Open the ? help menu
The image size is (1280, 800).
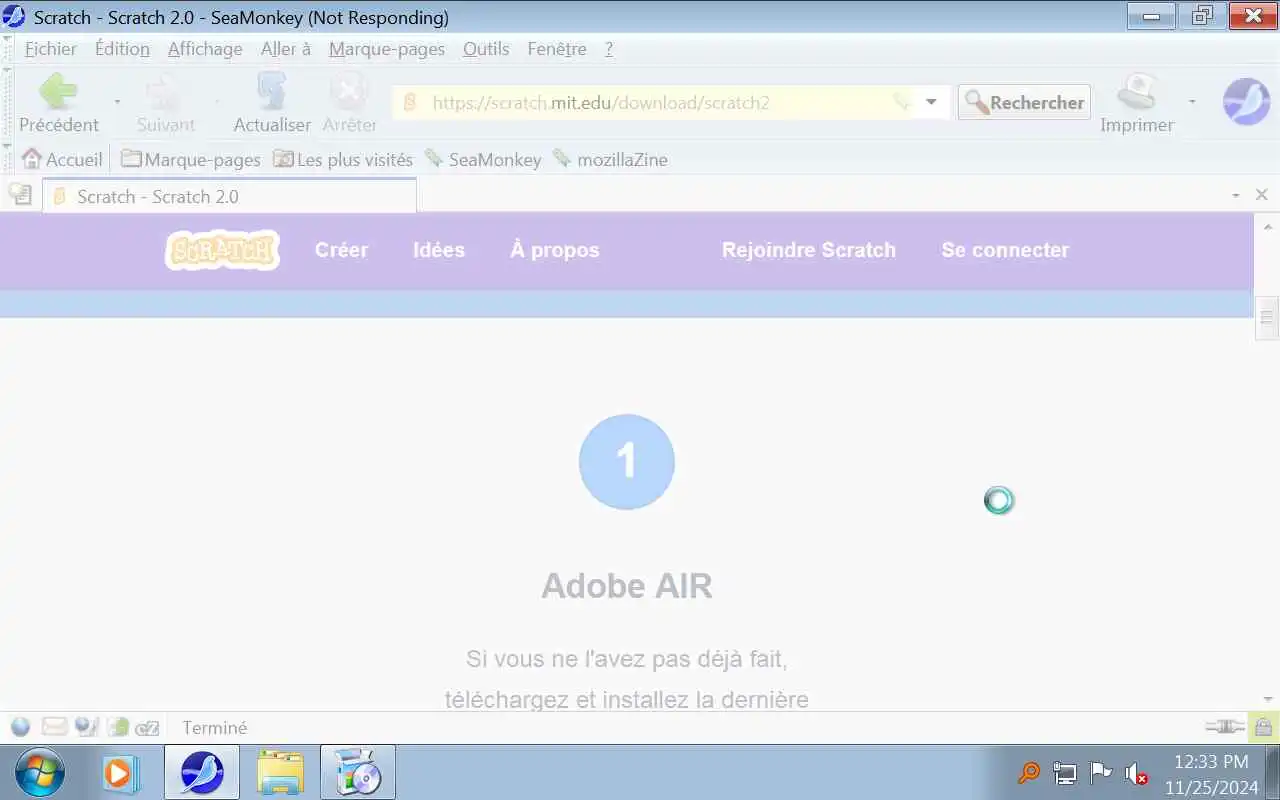609,49
